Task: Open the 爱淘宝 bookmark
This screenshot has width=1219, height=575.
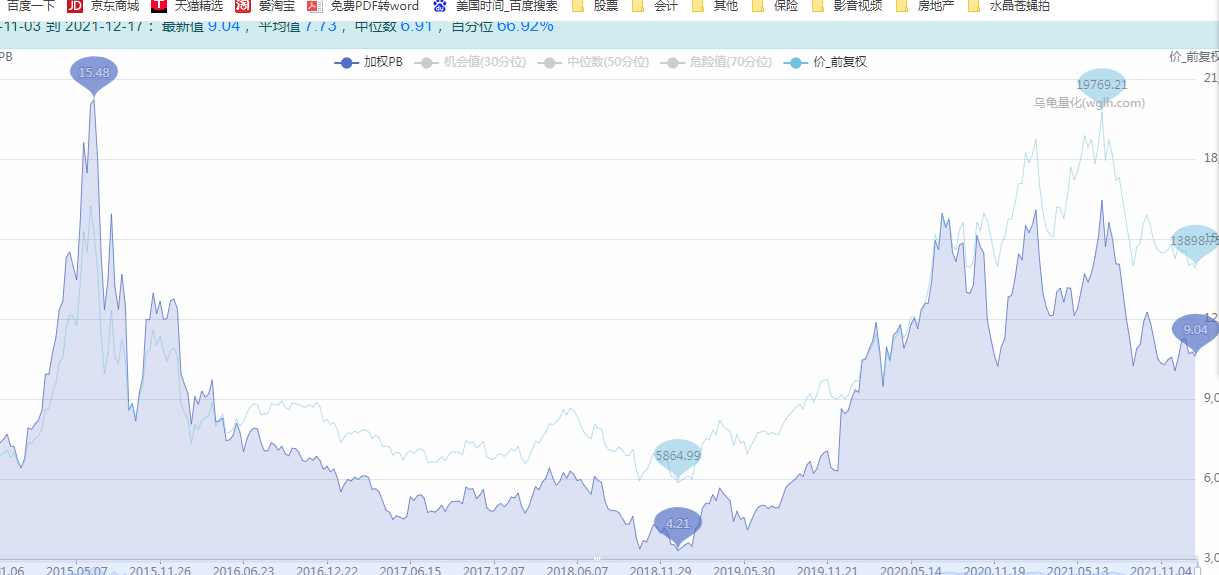Action: tap(265, 6)
